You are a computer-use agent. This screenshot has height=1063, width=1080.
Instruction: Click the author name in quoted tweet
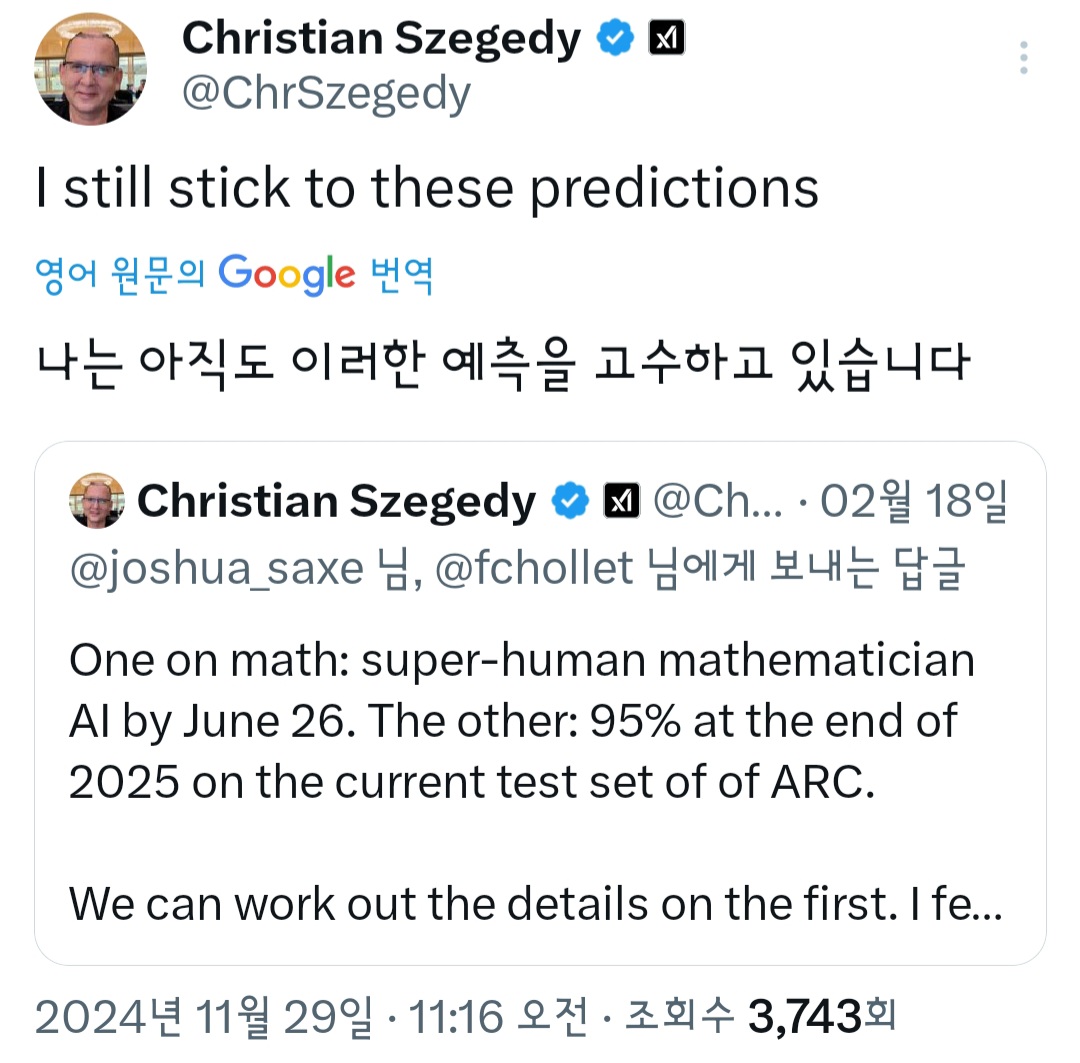tap(336, 502)
